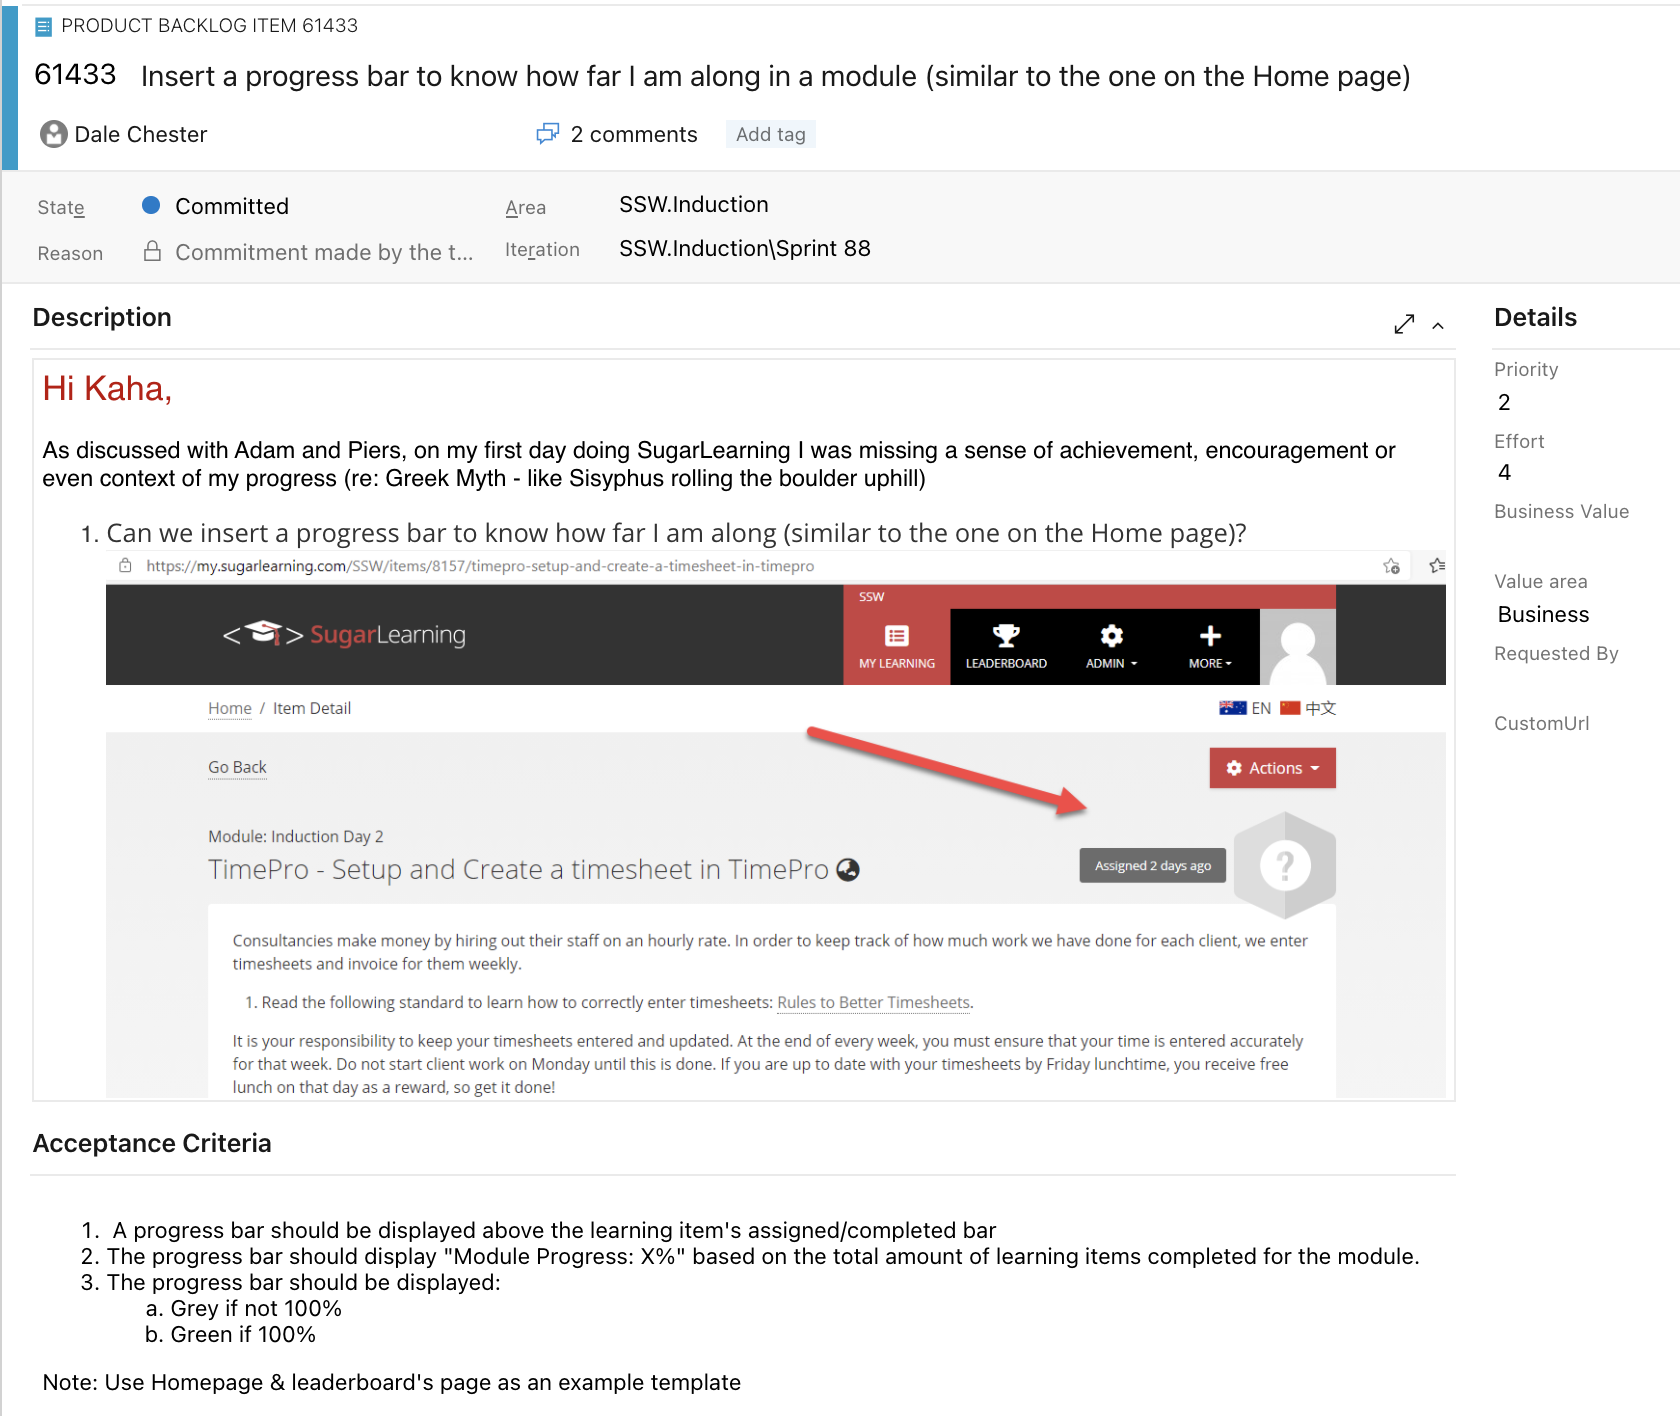Screen dimensions: 1680x1416
Task: Open the red Actions dropdown
Action: pyautogui.click(x=1272, y=768)
